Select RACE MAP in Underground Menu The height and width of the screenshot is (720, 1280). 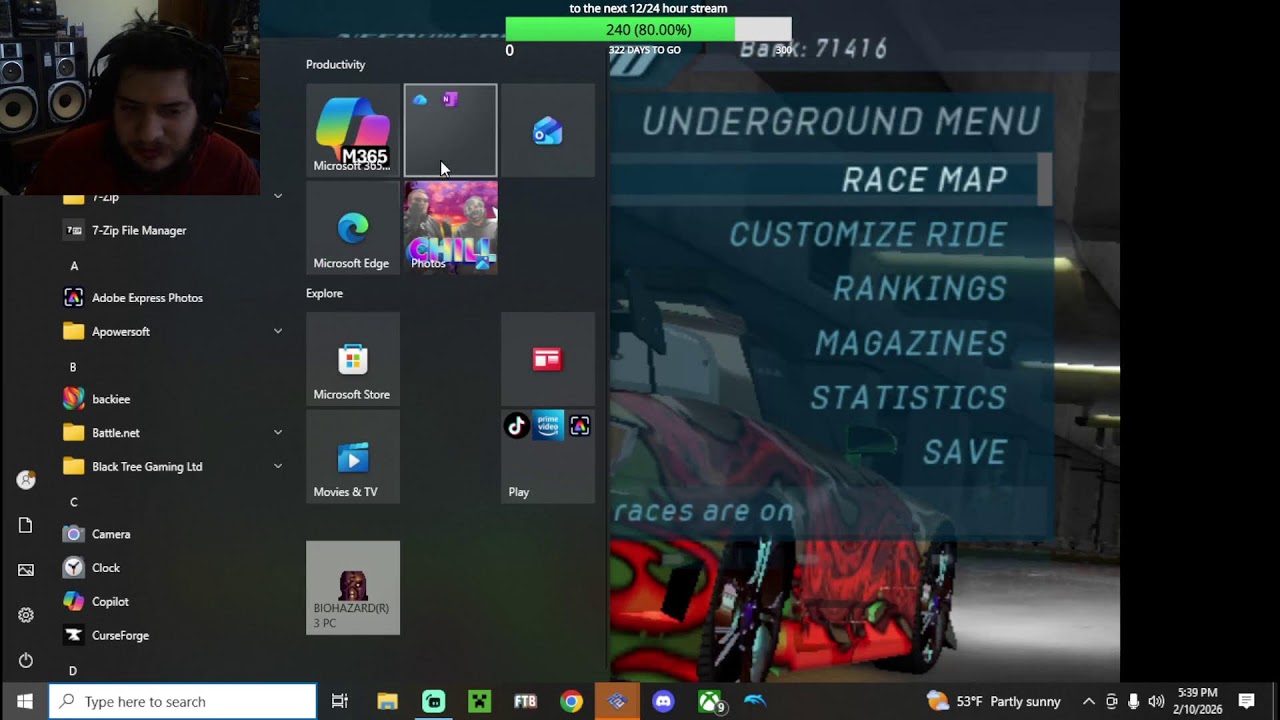click(x=924, y=180)
